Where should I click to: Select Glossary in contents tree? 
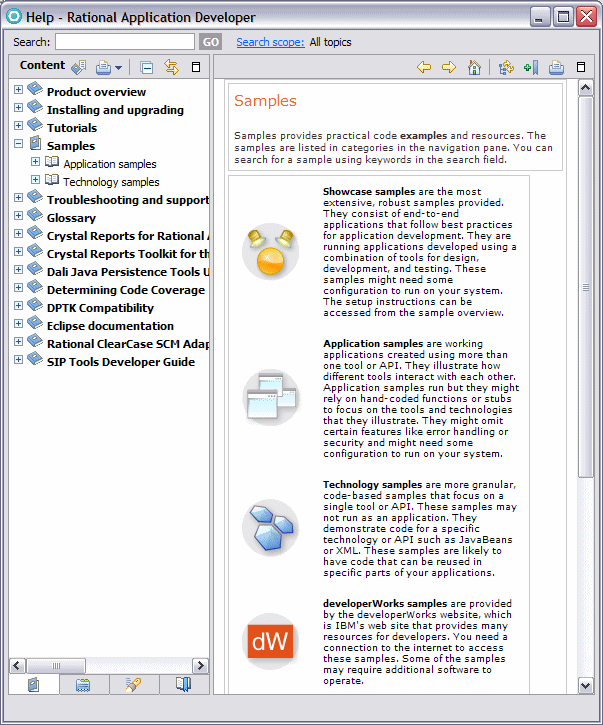(71, 218)
